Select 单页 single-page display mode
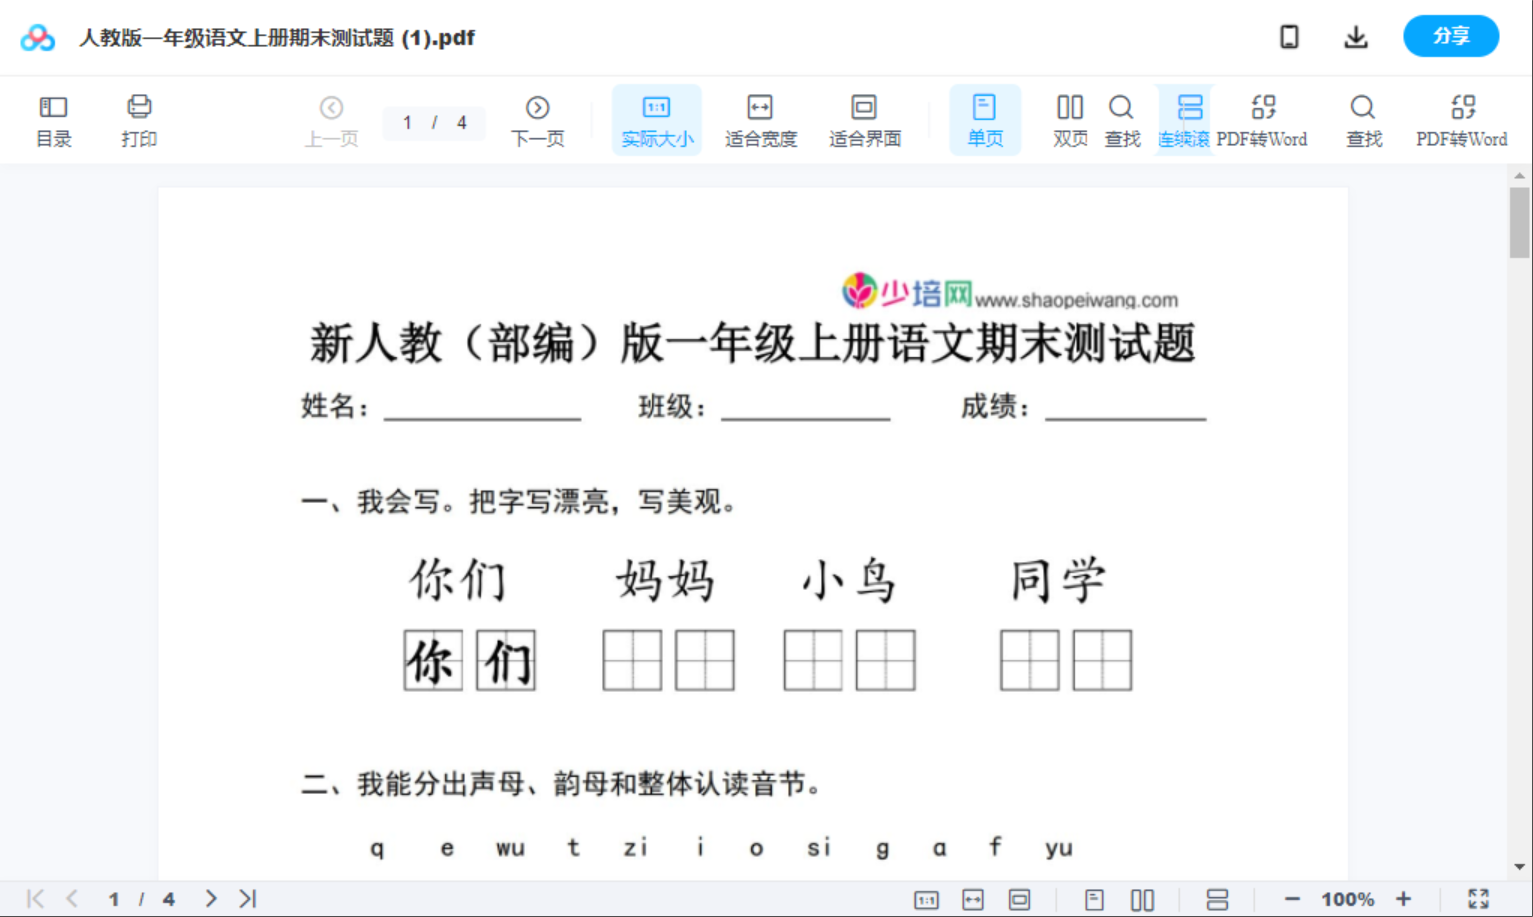Viewport: 1533px width, 917px height. 985,119
